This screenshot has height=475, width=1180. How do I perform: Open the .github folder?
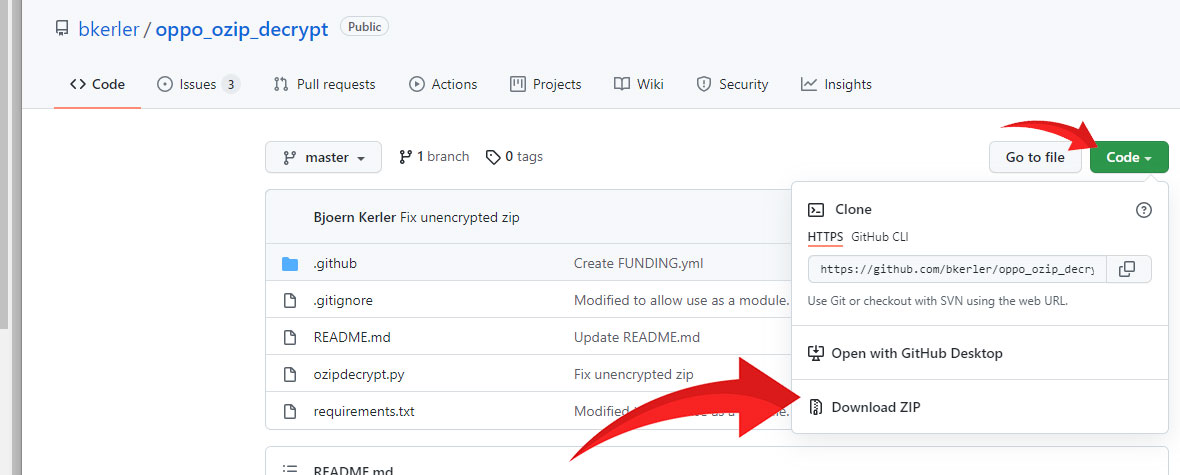point(335,263)
